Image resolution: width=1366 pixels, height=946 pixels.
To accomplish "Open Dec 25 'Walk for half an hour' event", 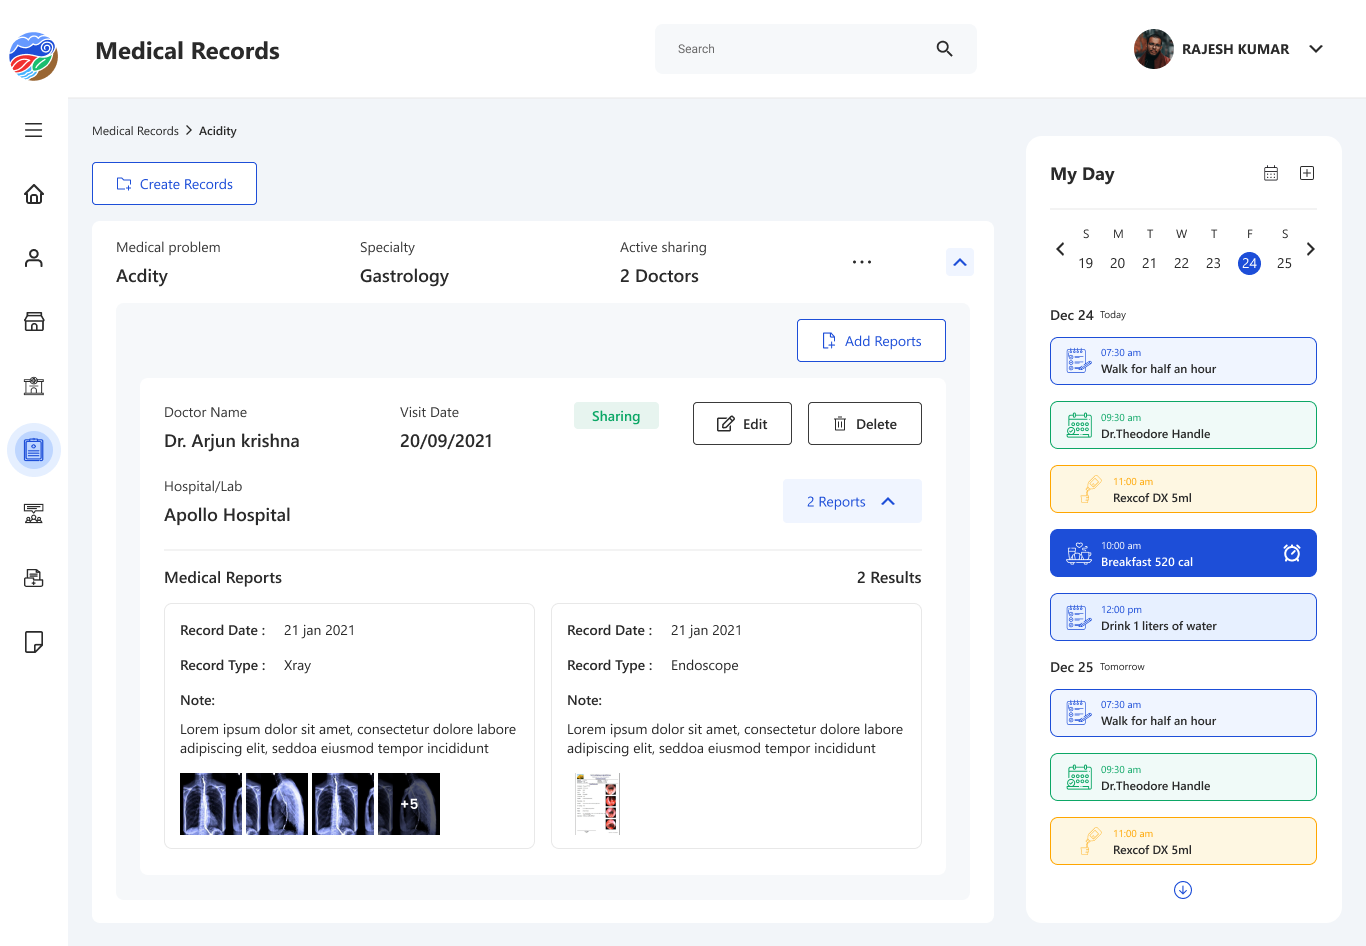I will pos(1183,713).
